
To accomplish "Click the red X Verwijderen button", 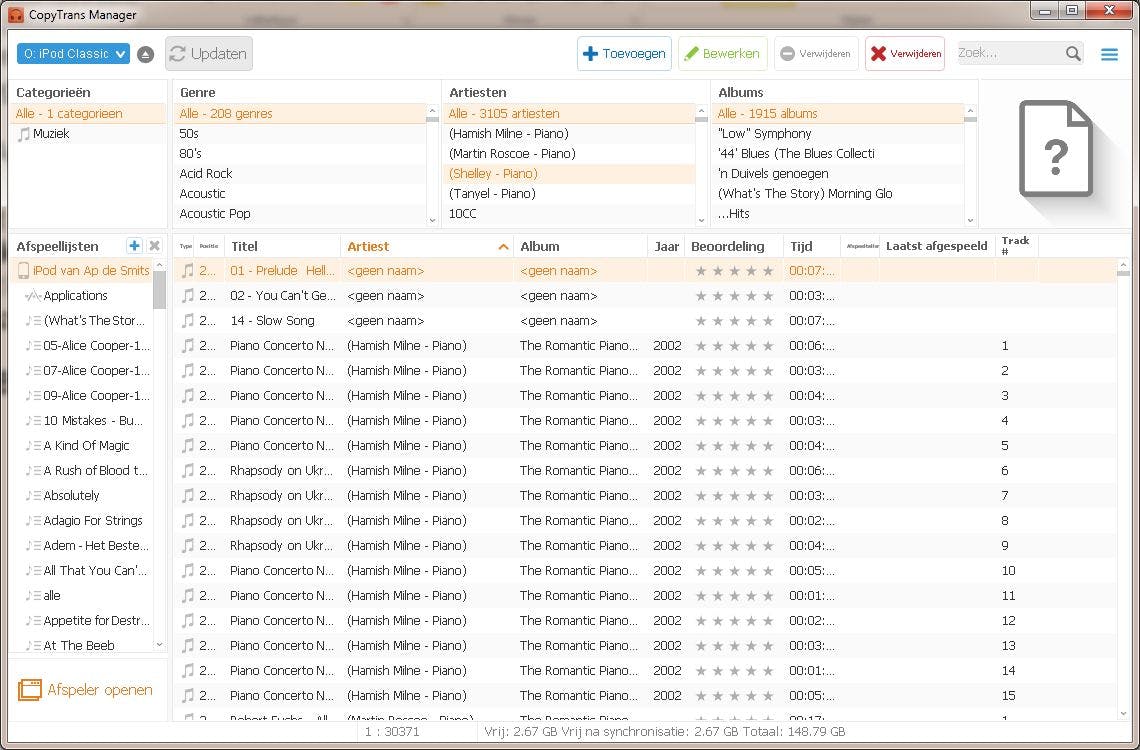I will point(905,54).
